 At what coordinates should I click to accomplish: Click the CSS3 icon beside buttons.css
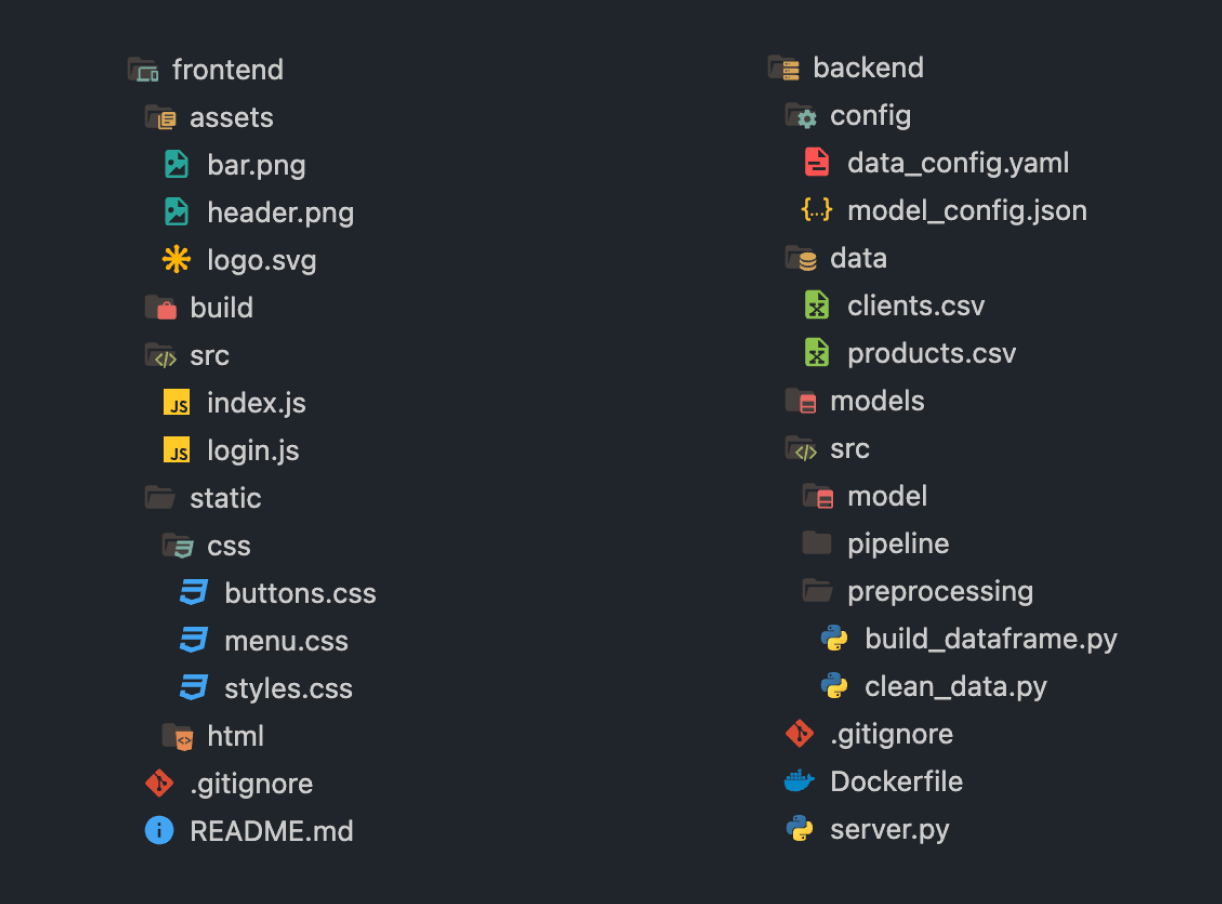tap(194, 593)
